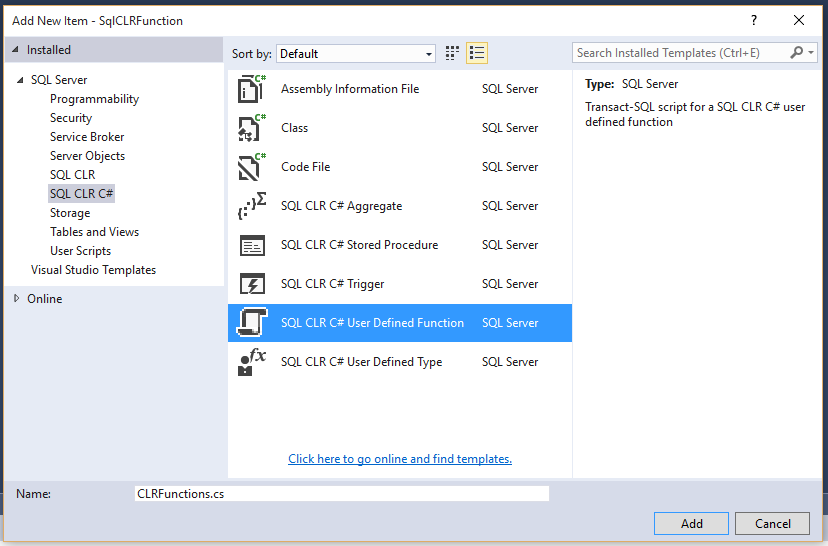This screenshot has height=546, width=828.
Task: Click the Help question mark button
Action: [754, 21]
